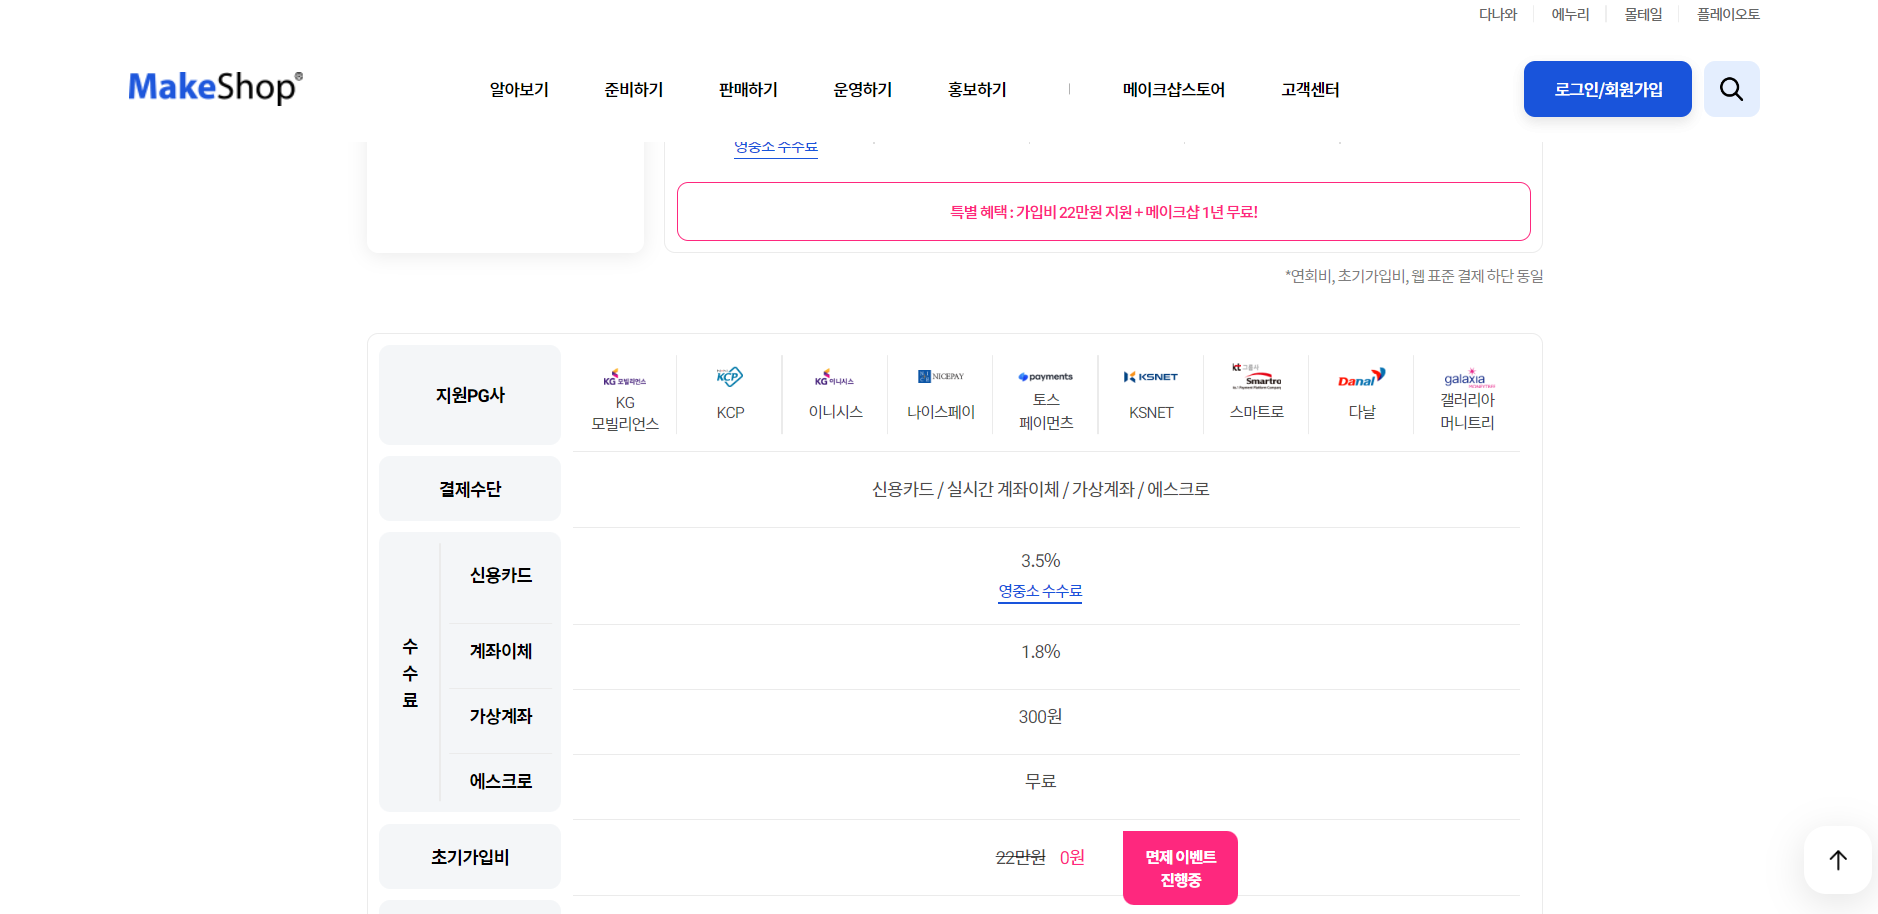This screenshot has width=1878, height=914.
Task: Click the 토스 페이먼츠 name label
Action: [1046, 411]
